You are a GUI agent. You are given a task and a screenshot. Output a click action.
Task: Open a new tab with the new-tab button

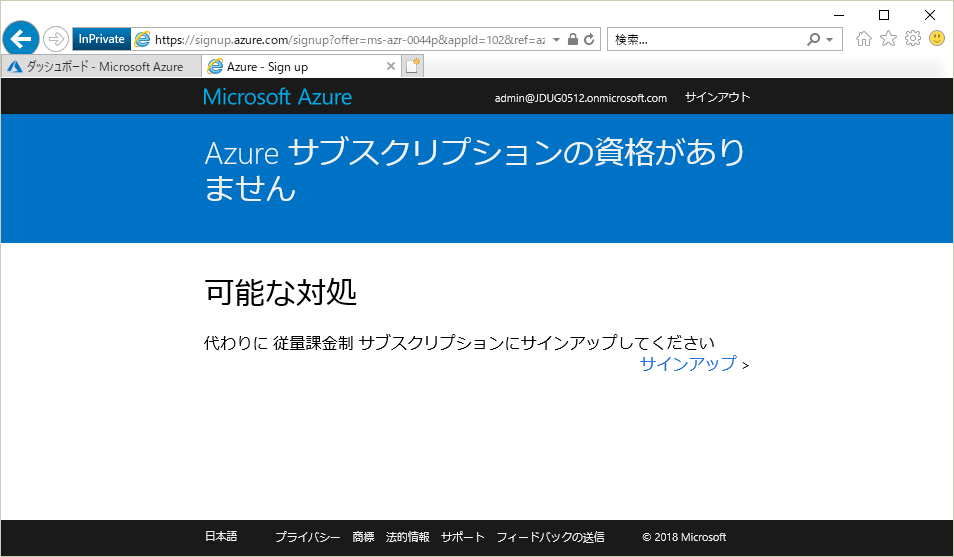tap(412, 66)
